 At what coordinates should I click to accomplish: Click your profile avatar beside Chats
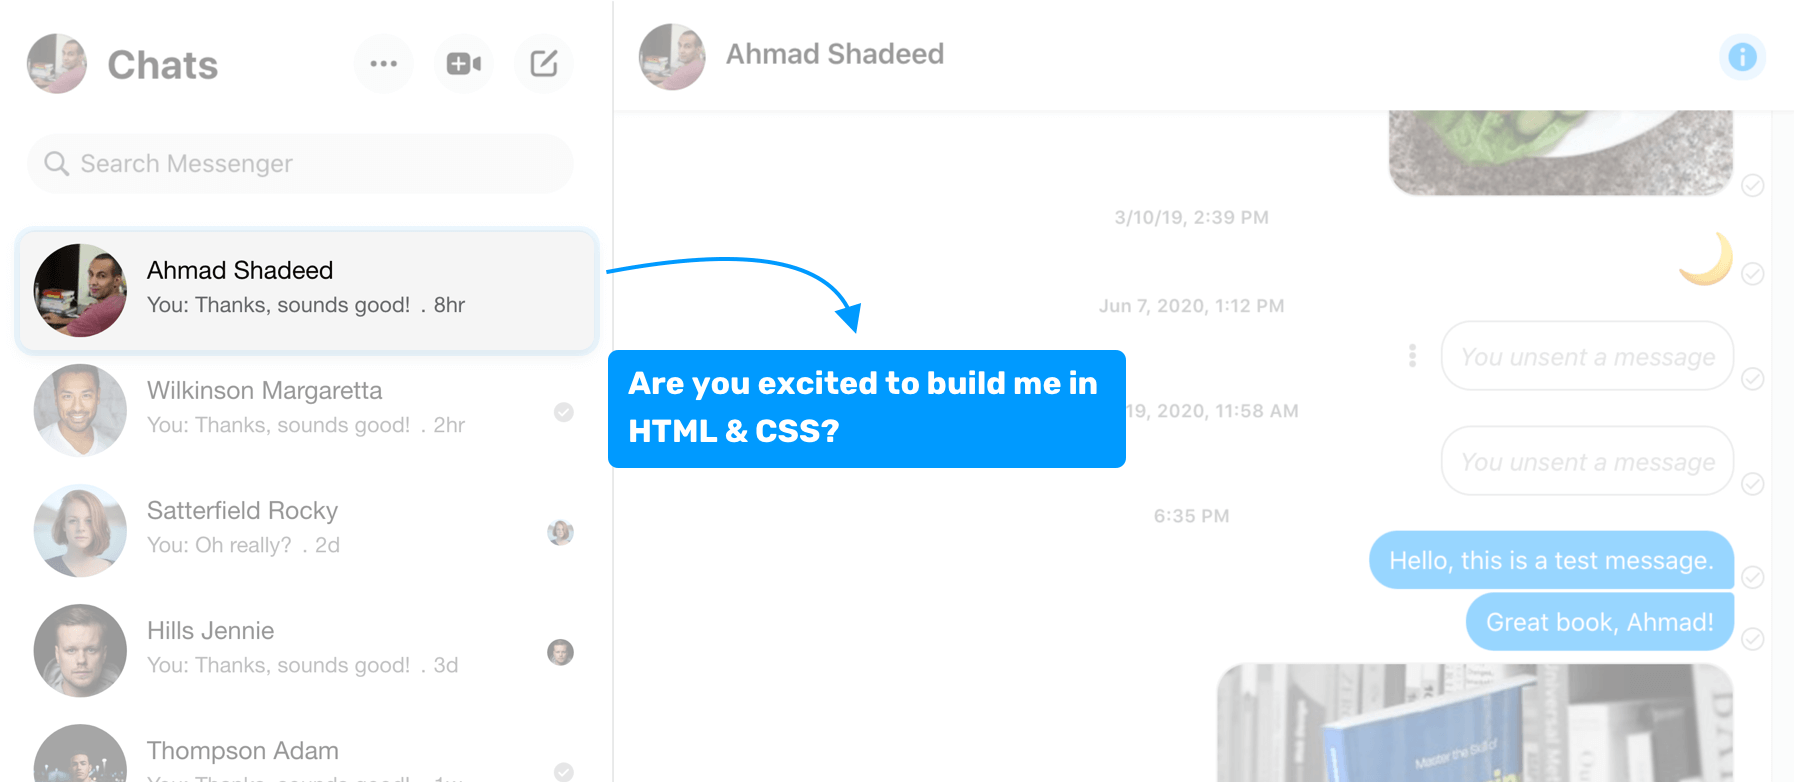pos(57,64)
